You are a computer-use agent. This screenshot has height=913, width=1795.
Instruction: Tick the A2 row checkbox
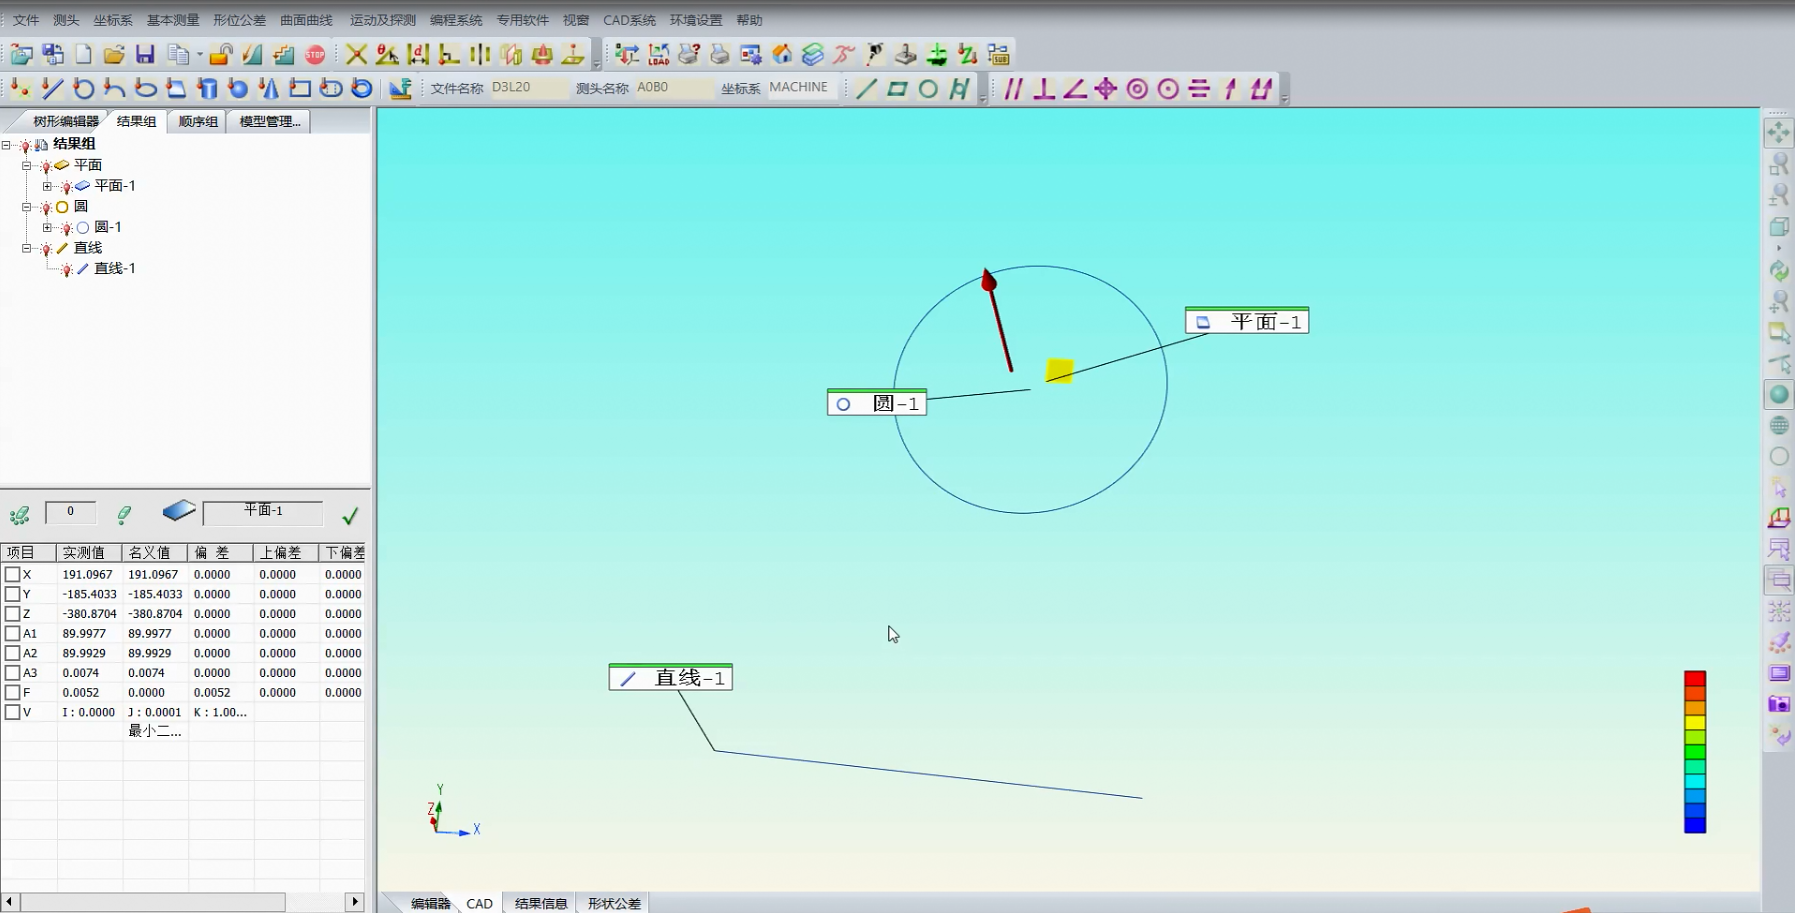[x=12, y=653]
